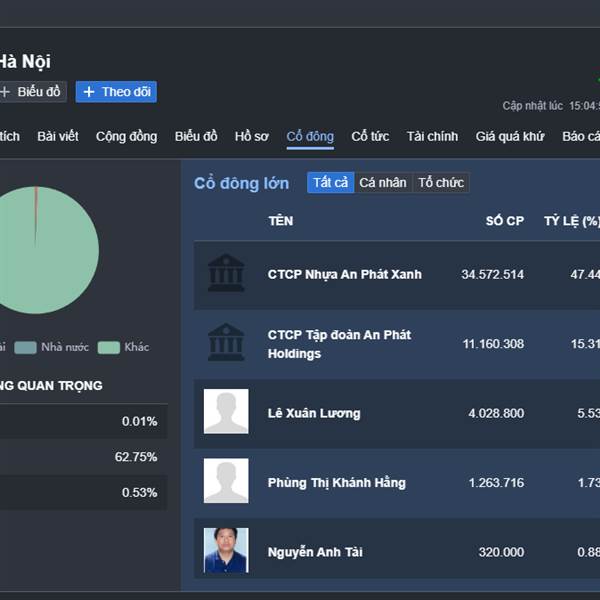
Task: Open Phùng Thị Khánh Hằng avatar placeholder
Action: click(x=226, y=481)
